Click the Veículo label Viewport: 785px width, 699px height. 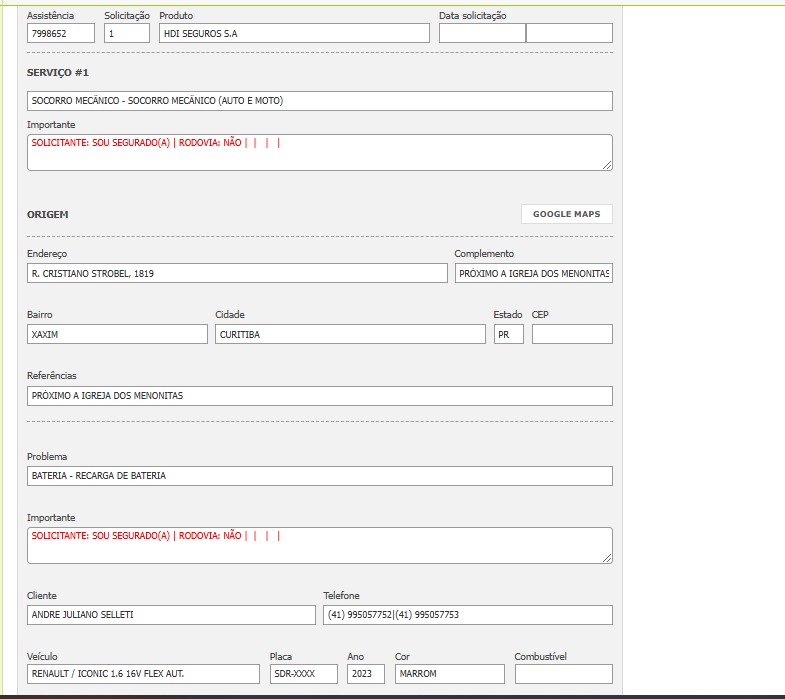pyautogui.click(x=42, y=656)
